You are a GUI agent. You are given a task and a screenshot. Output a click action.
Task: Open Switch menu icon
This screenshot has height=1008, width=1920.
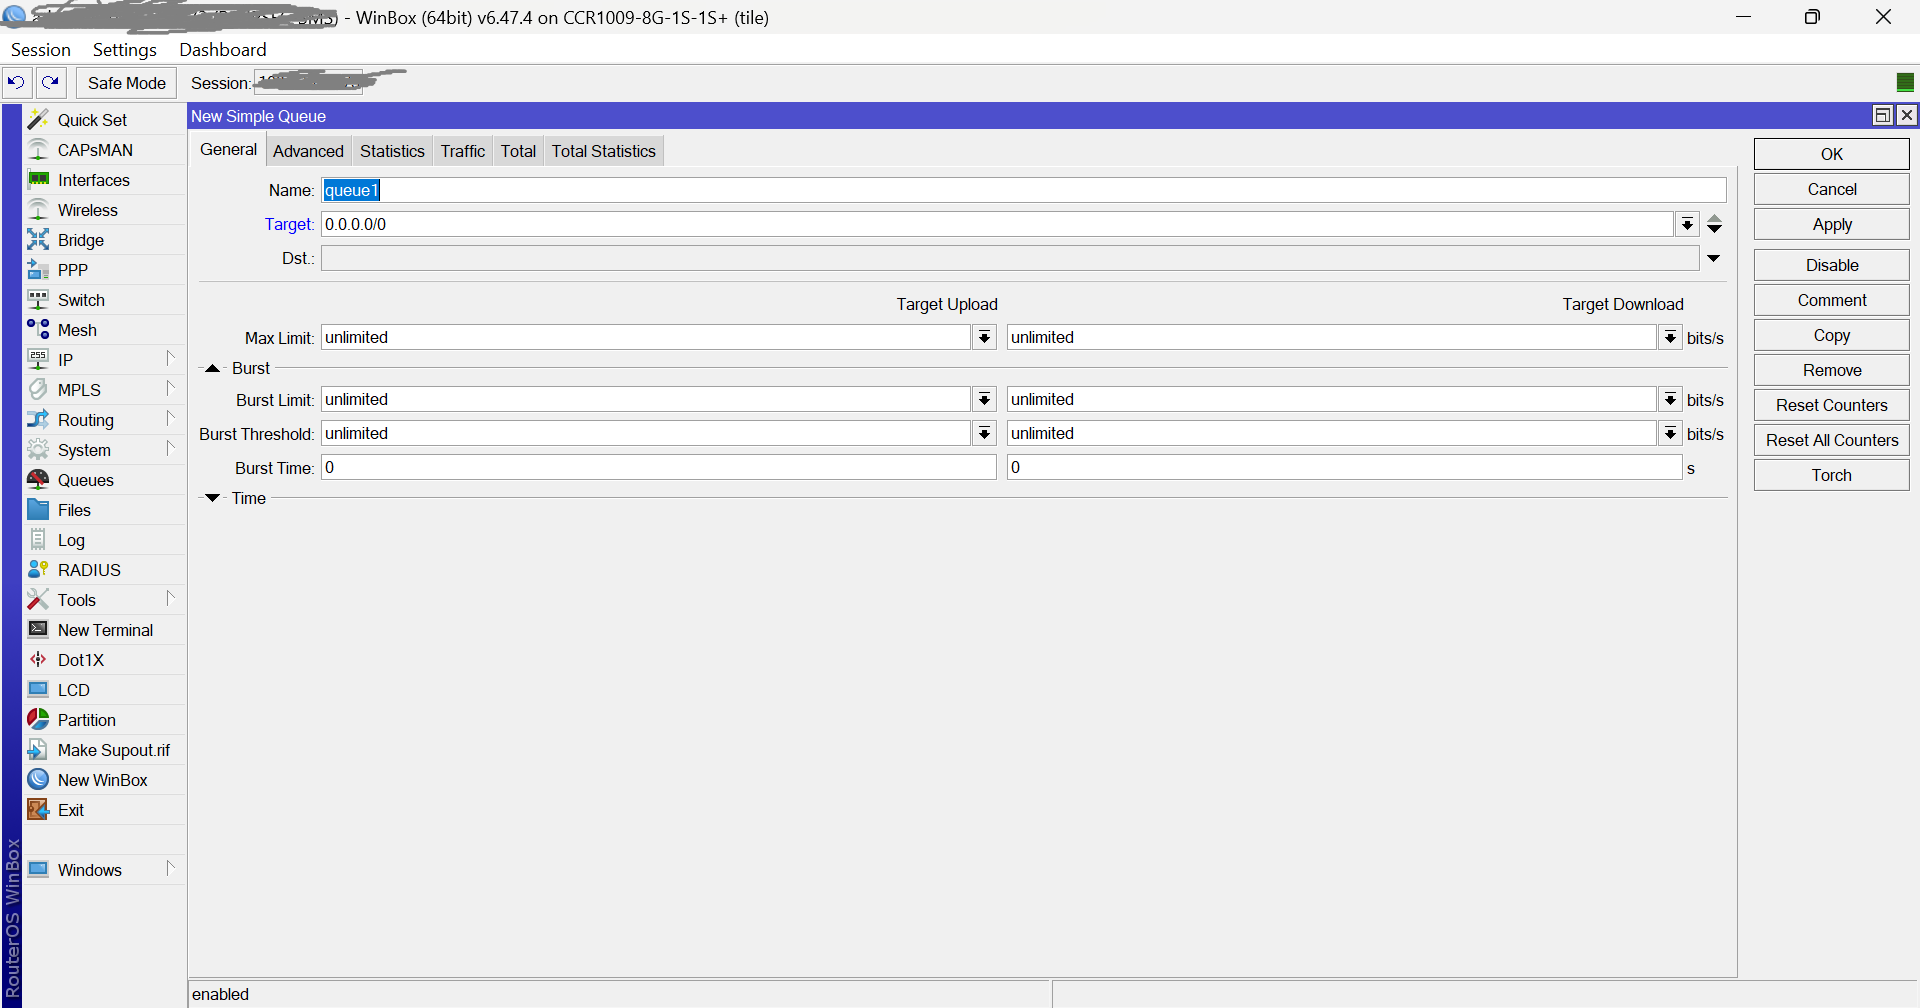coord(38,300)
